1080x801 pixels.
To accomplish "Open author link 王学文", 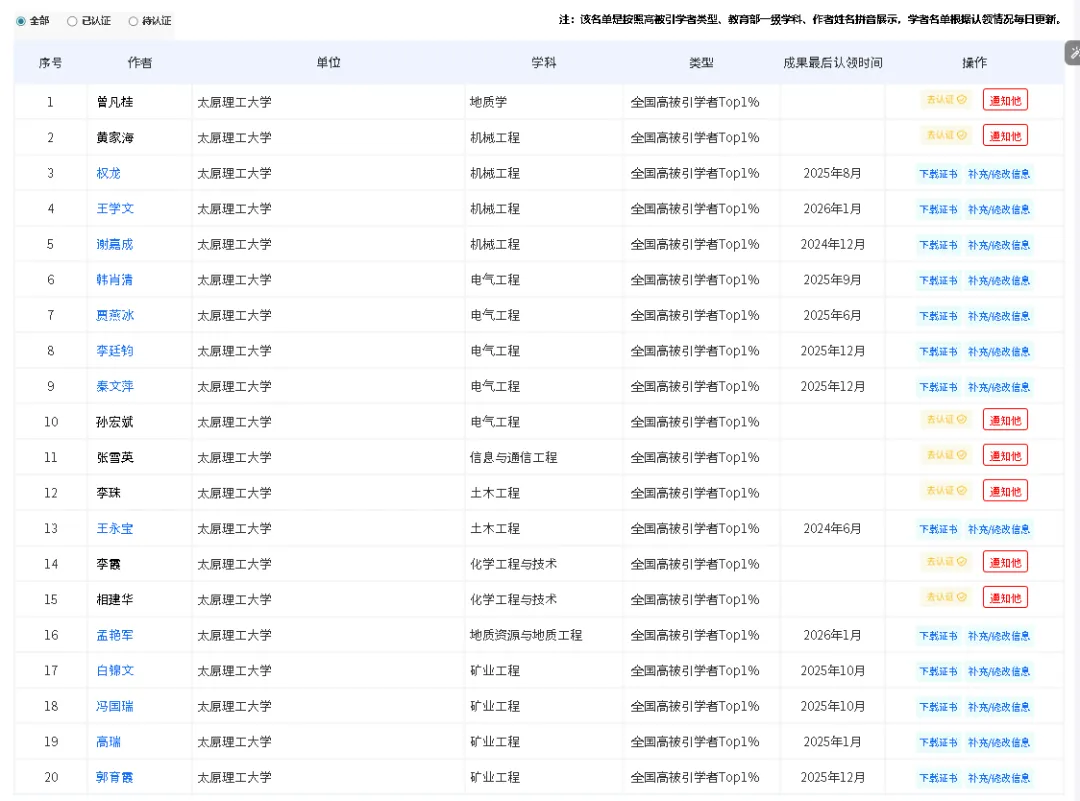I will [115, 209].
